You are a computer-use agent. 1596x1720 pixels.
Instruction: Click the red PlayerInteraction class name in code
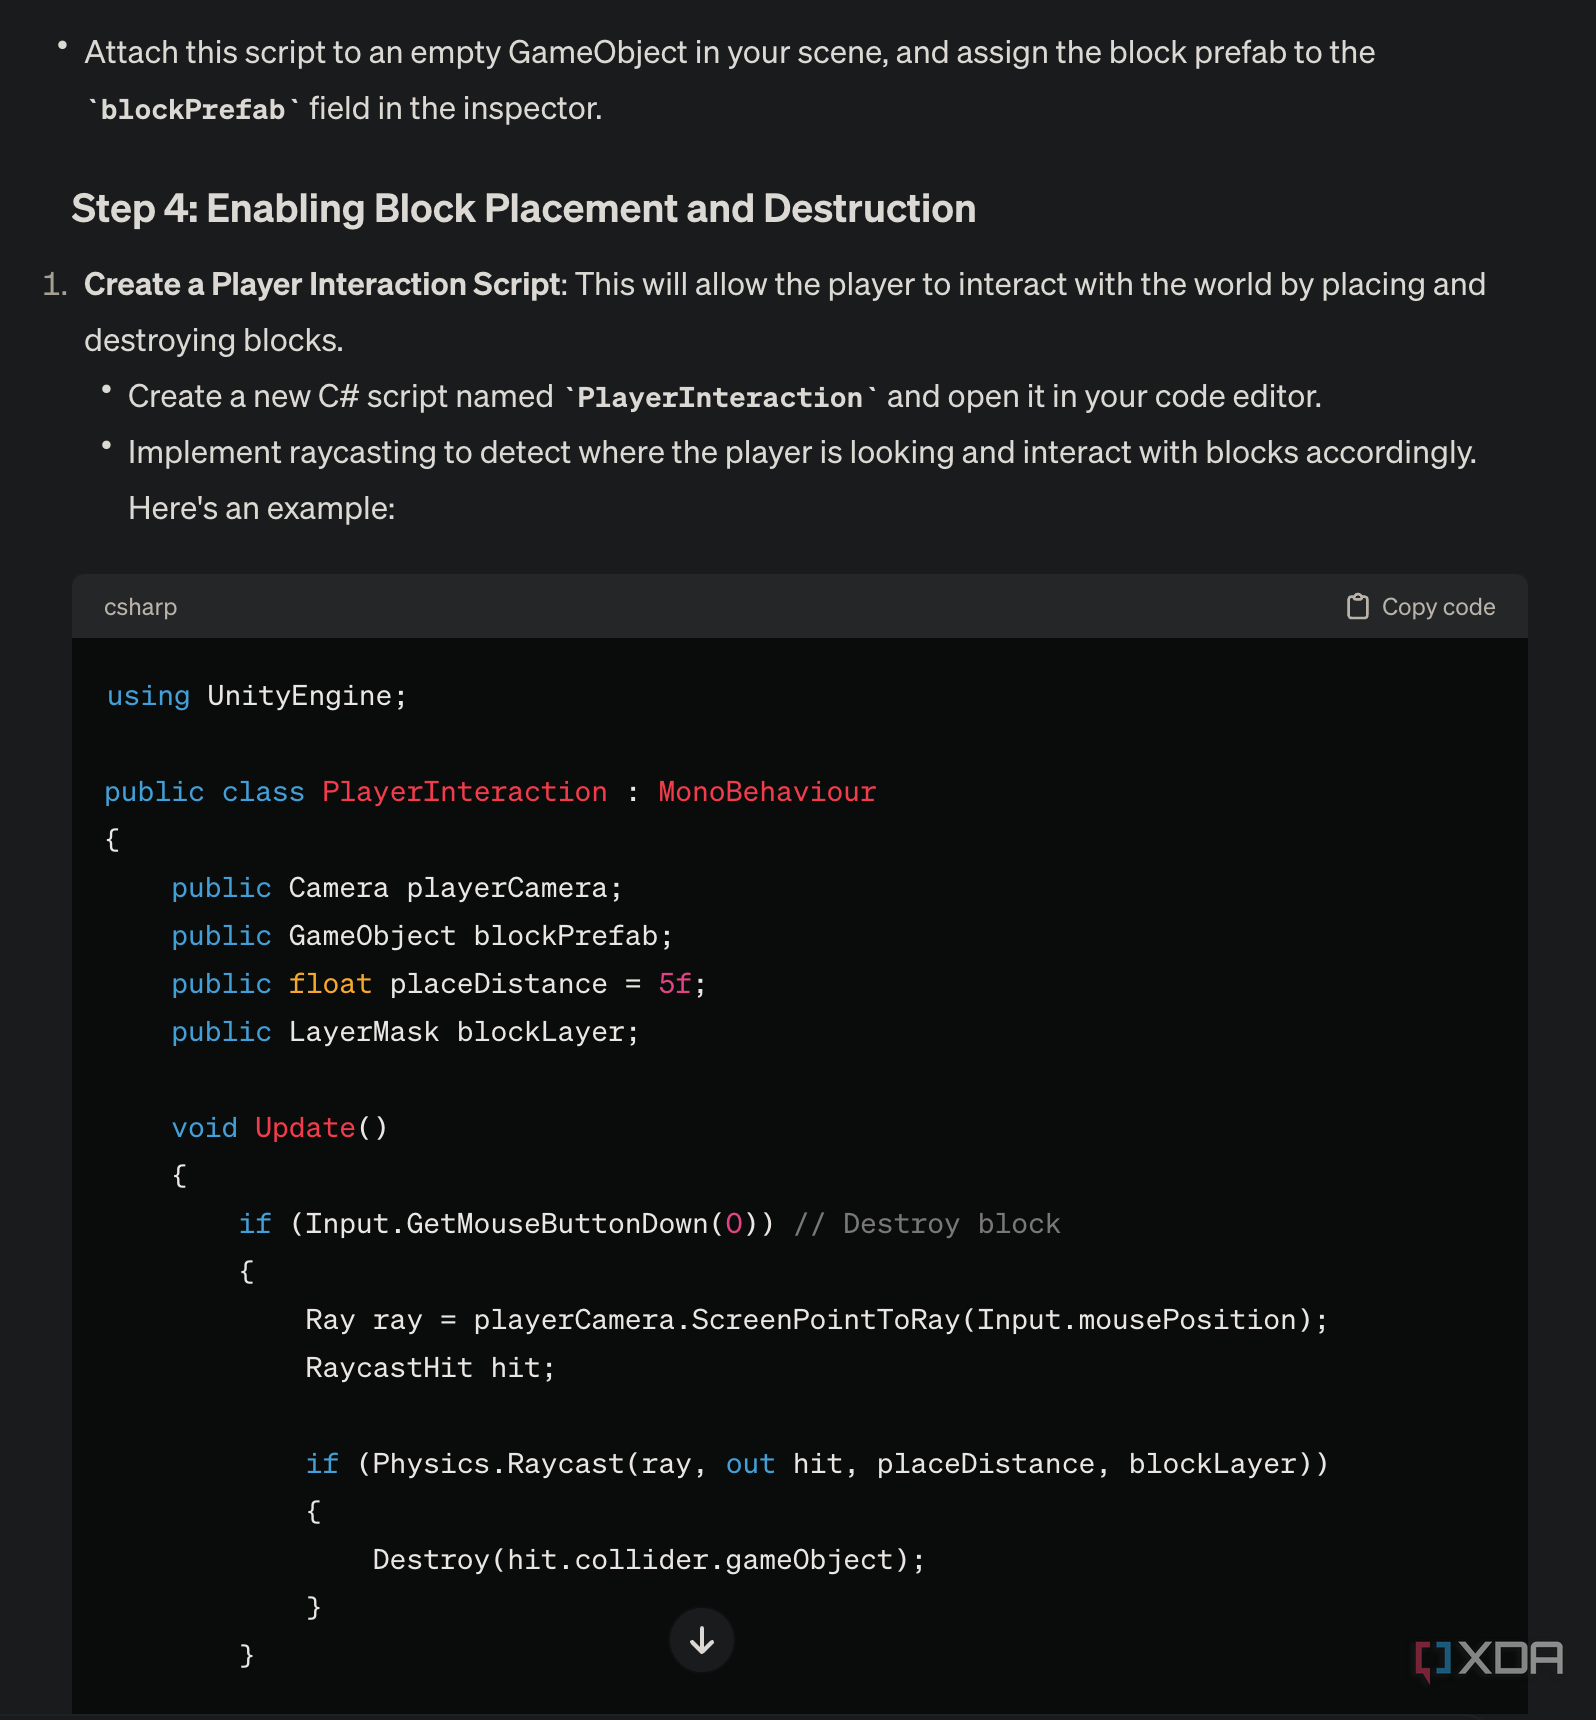(464, 792)
